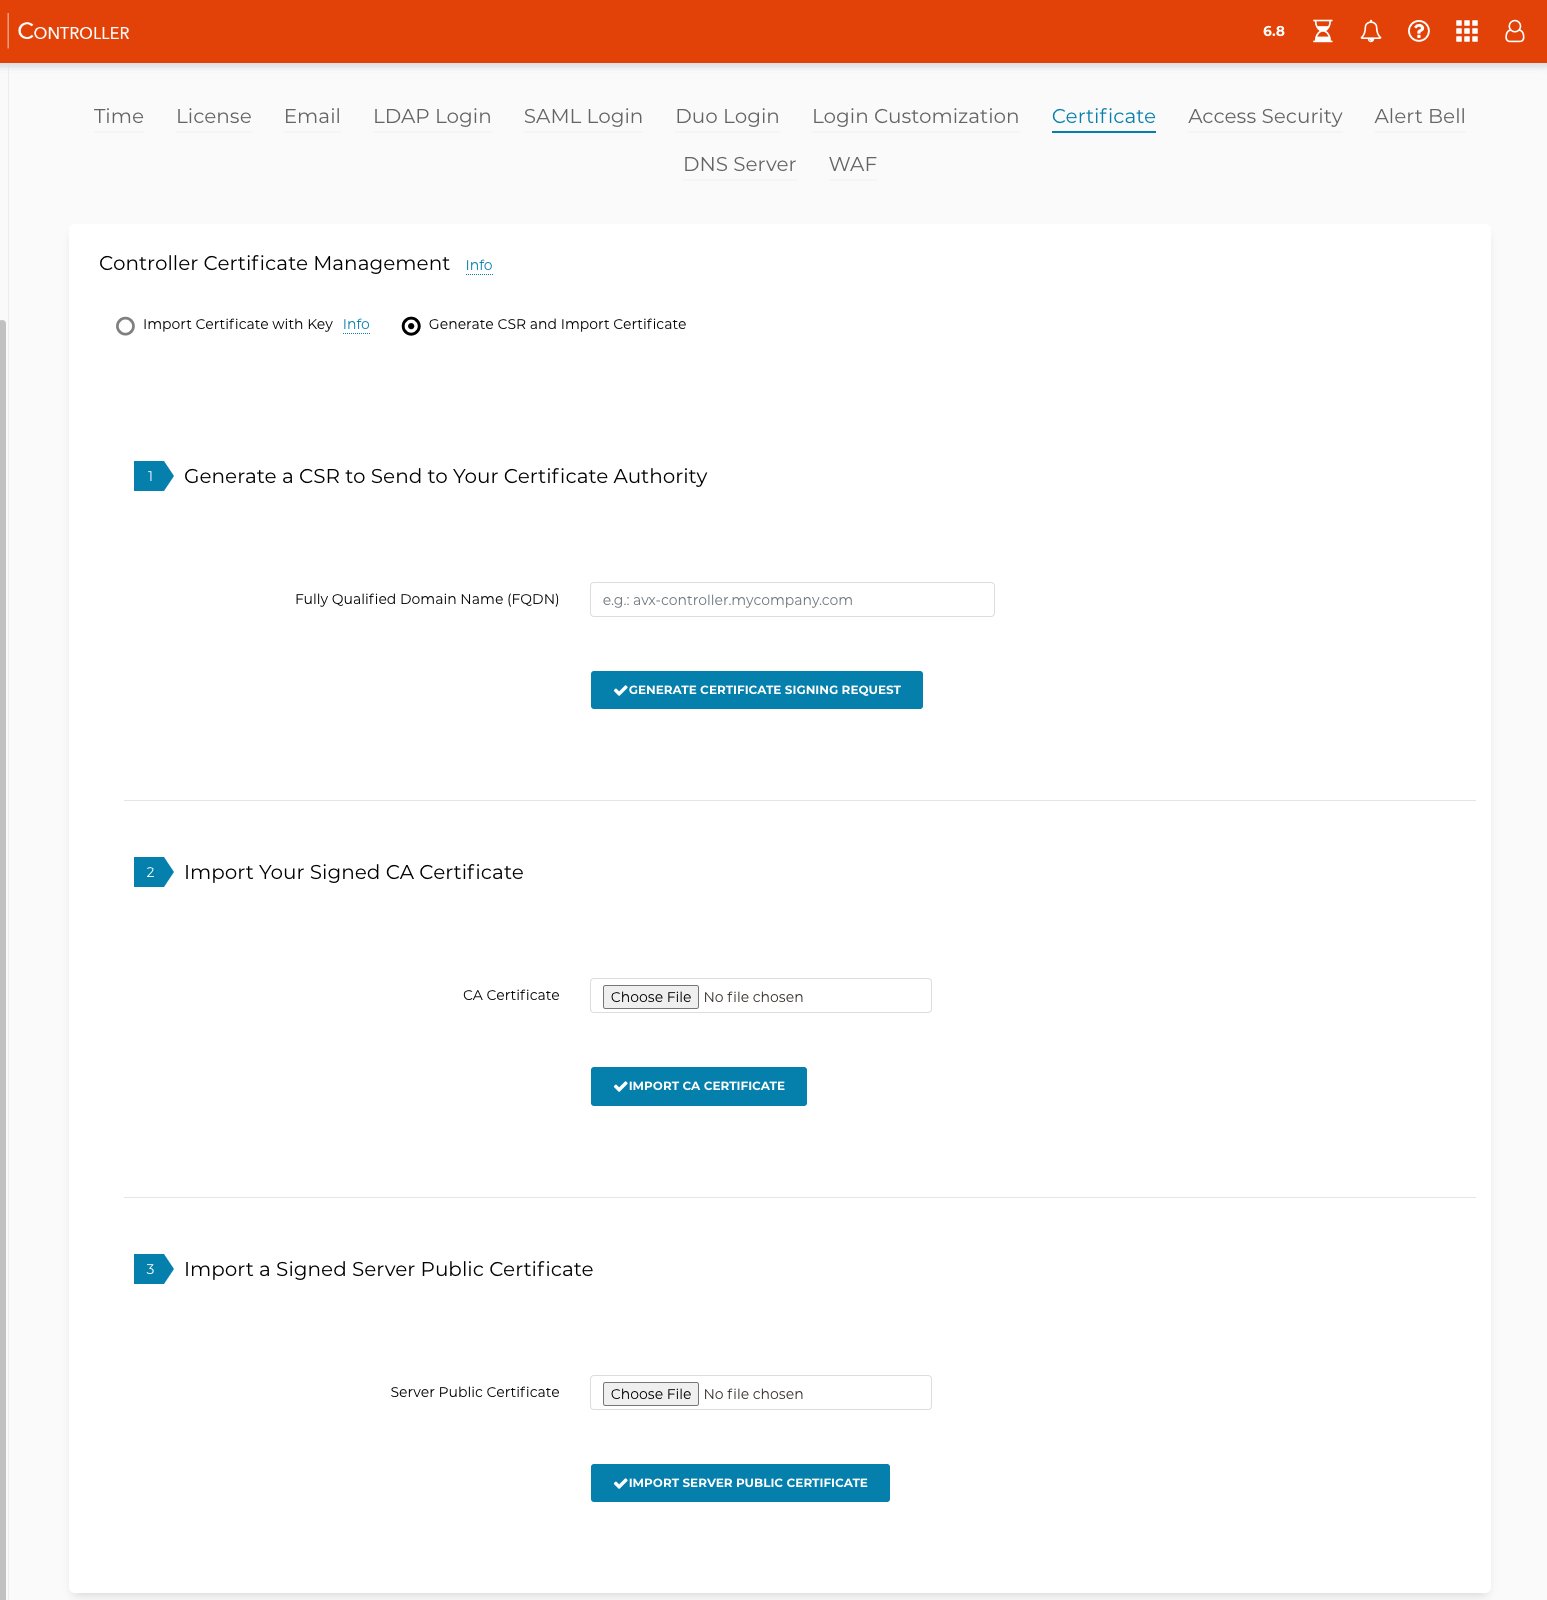Choose file for CA Certificate
The width and height of the screenshot is (1547, 1600).
[x=651, y=997]
